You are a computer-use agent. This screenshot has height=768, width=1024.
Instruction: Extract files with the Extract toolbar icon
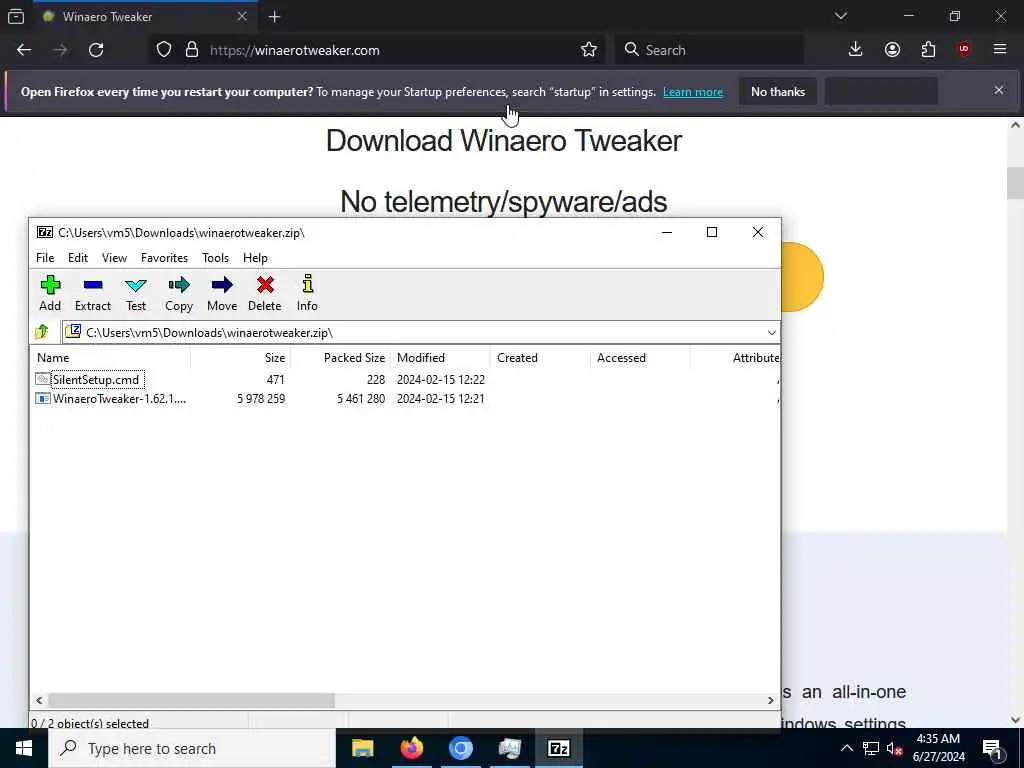93,293
